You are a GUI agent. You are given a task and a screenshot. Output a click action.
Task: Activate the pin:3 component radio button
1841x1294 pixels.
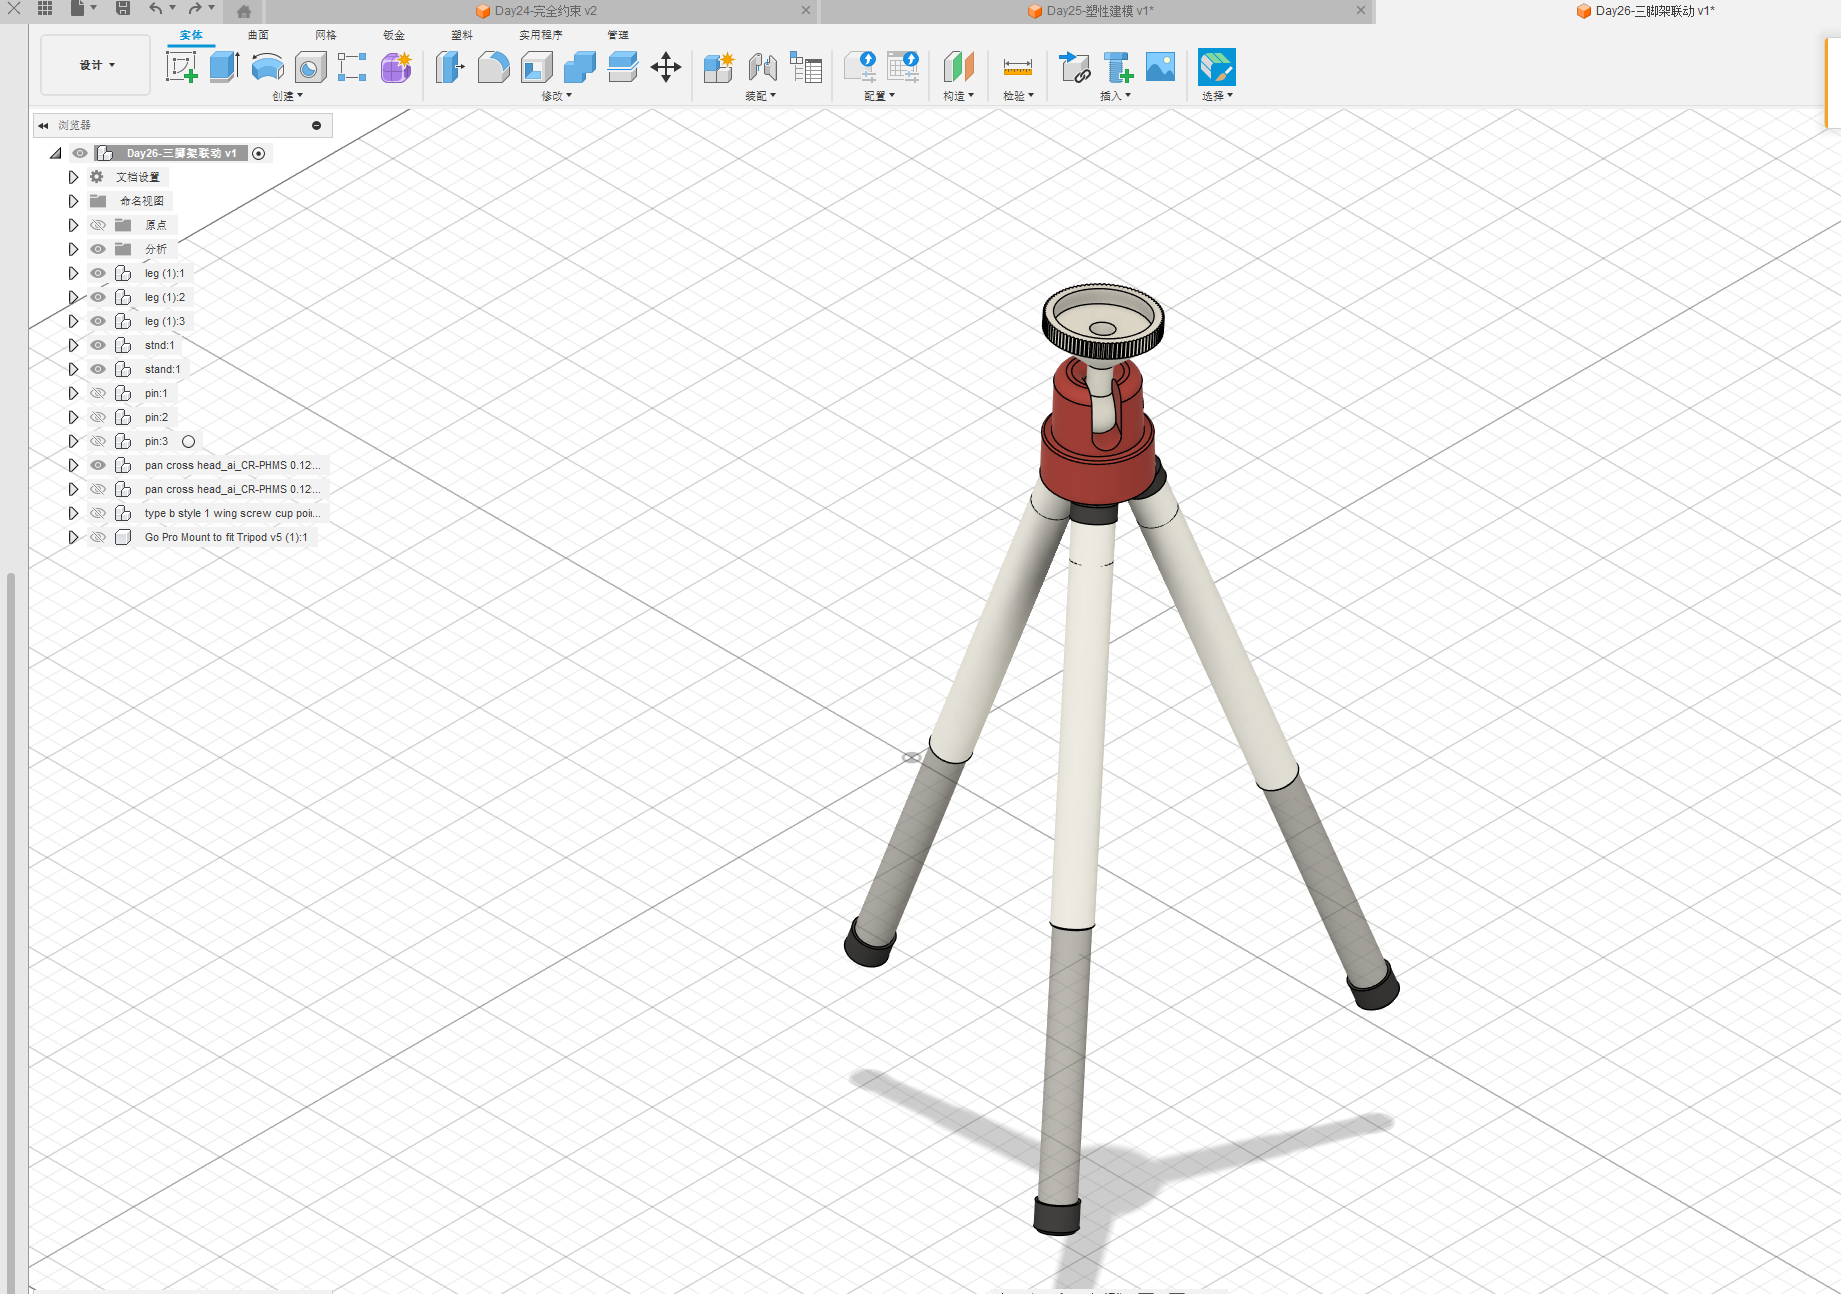pyautogui.click(x=188, y=441)
